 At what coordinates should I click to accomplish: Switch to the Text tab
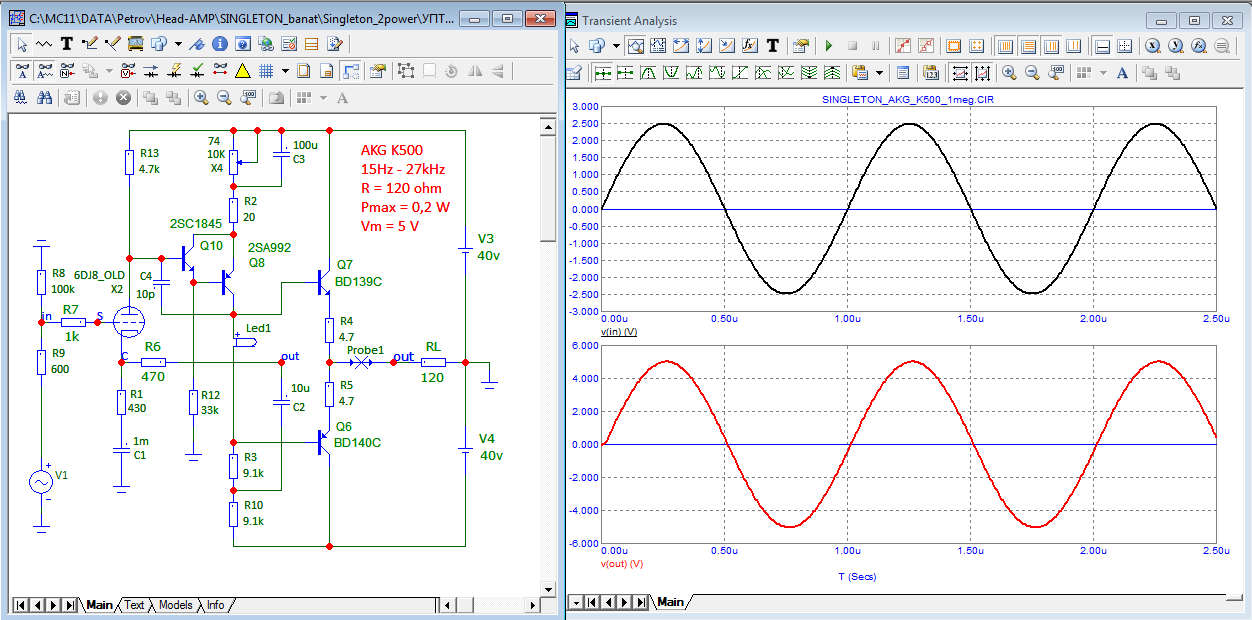134,605
